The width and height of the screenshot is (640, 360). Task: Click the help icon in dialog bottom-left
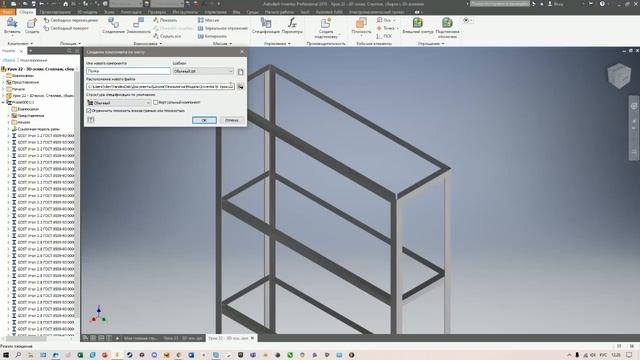(91, 120)
